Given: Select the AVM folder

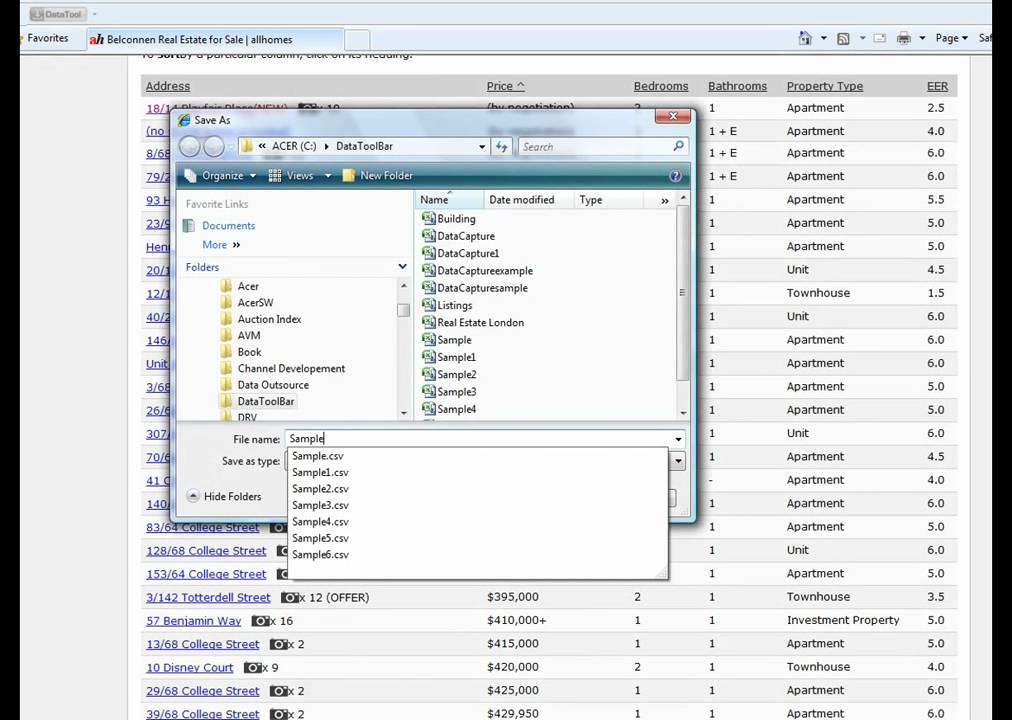Looking at the screenshot, I should pos(240,335).
